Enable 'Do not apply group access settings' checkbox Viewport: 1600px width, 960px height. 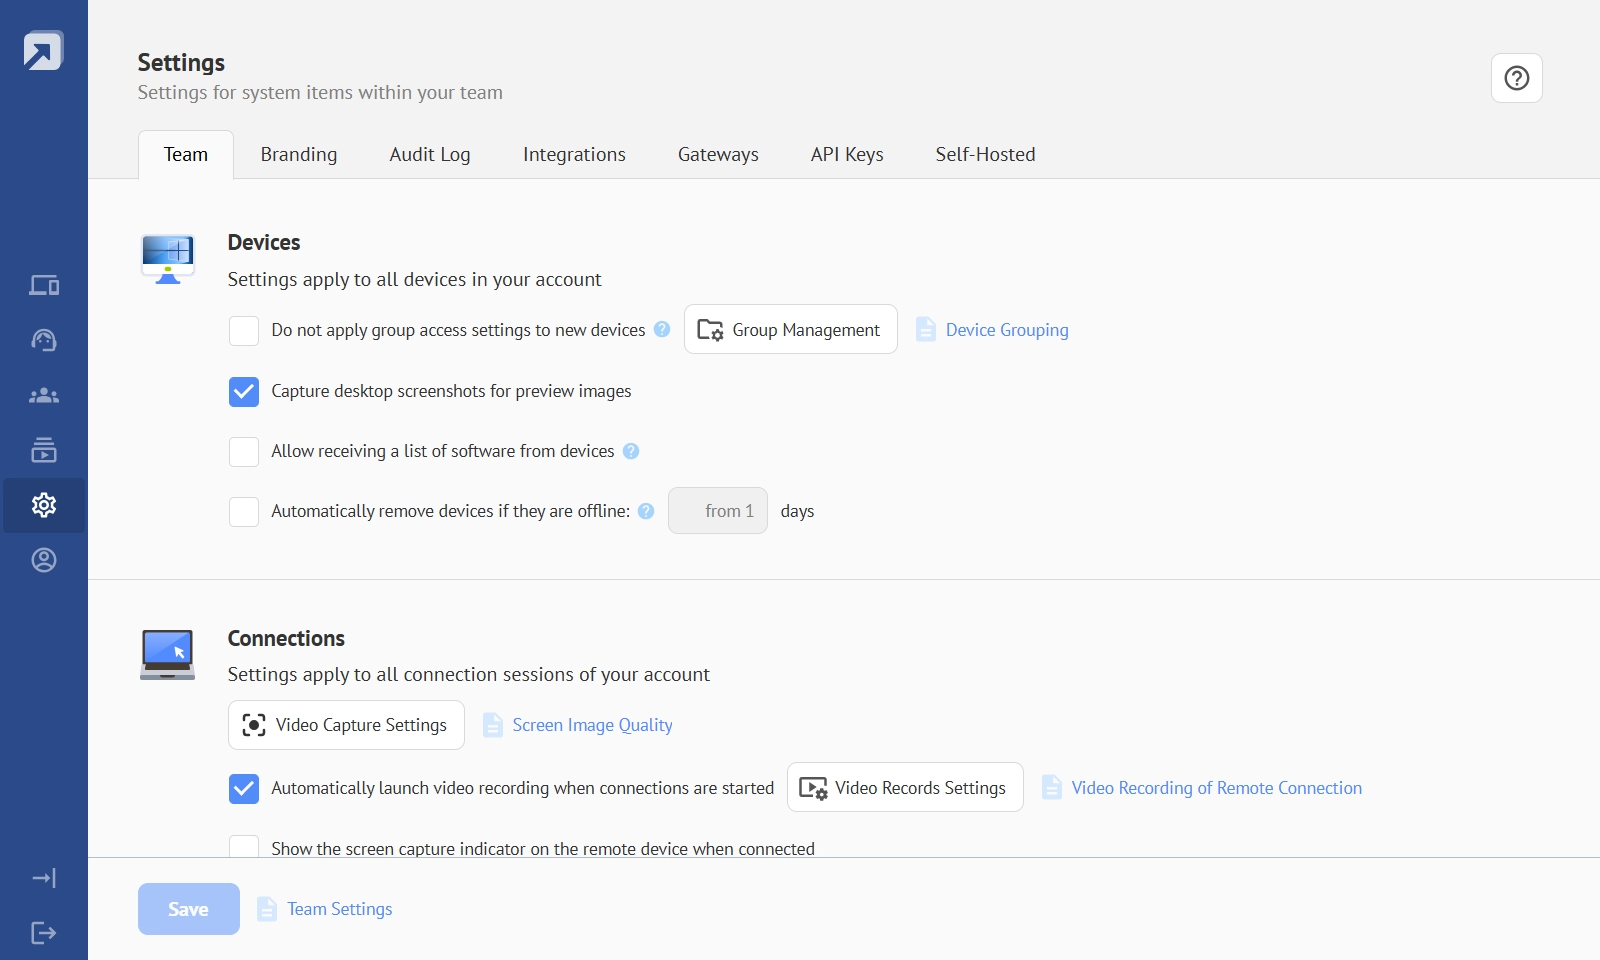click(244, 331)
